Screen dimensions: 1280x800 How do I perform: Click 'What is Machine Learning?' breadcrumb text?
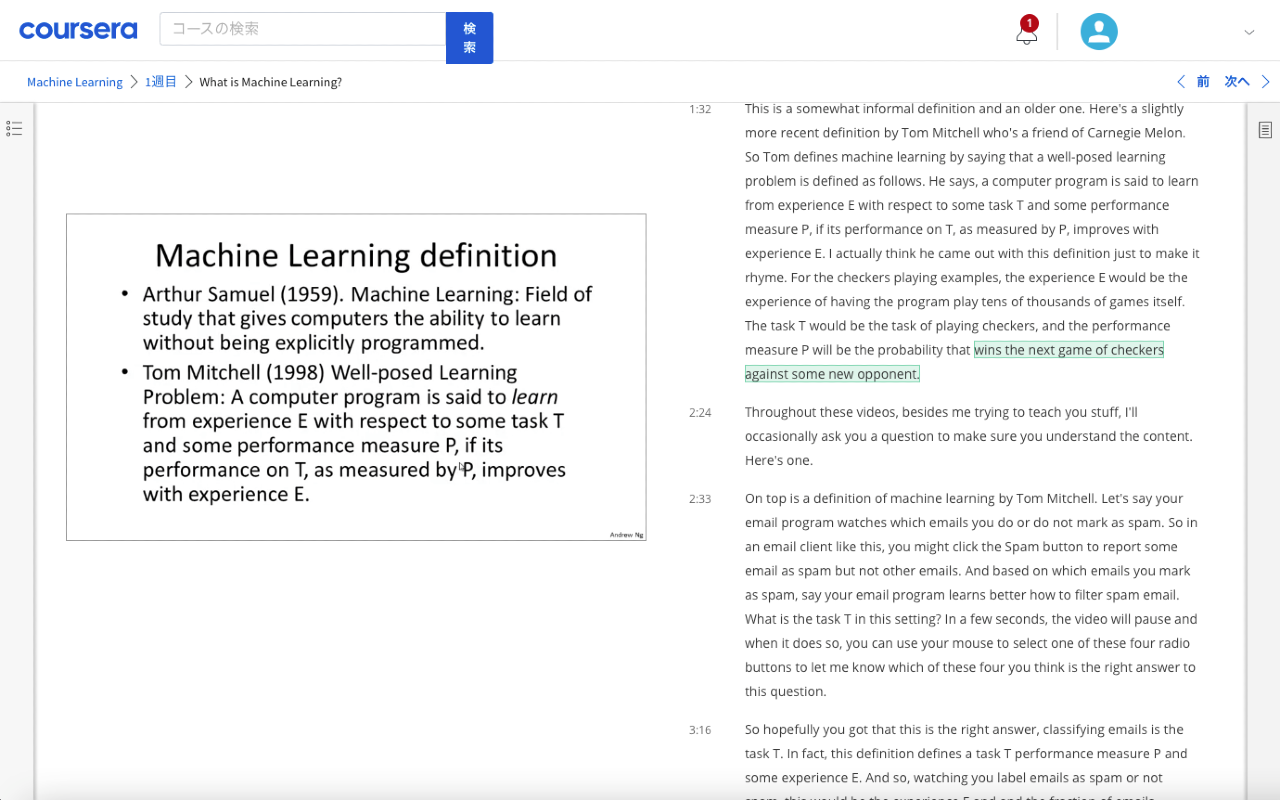(270, 82)
